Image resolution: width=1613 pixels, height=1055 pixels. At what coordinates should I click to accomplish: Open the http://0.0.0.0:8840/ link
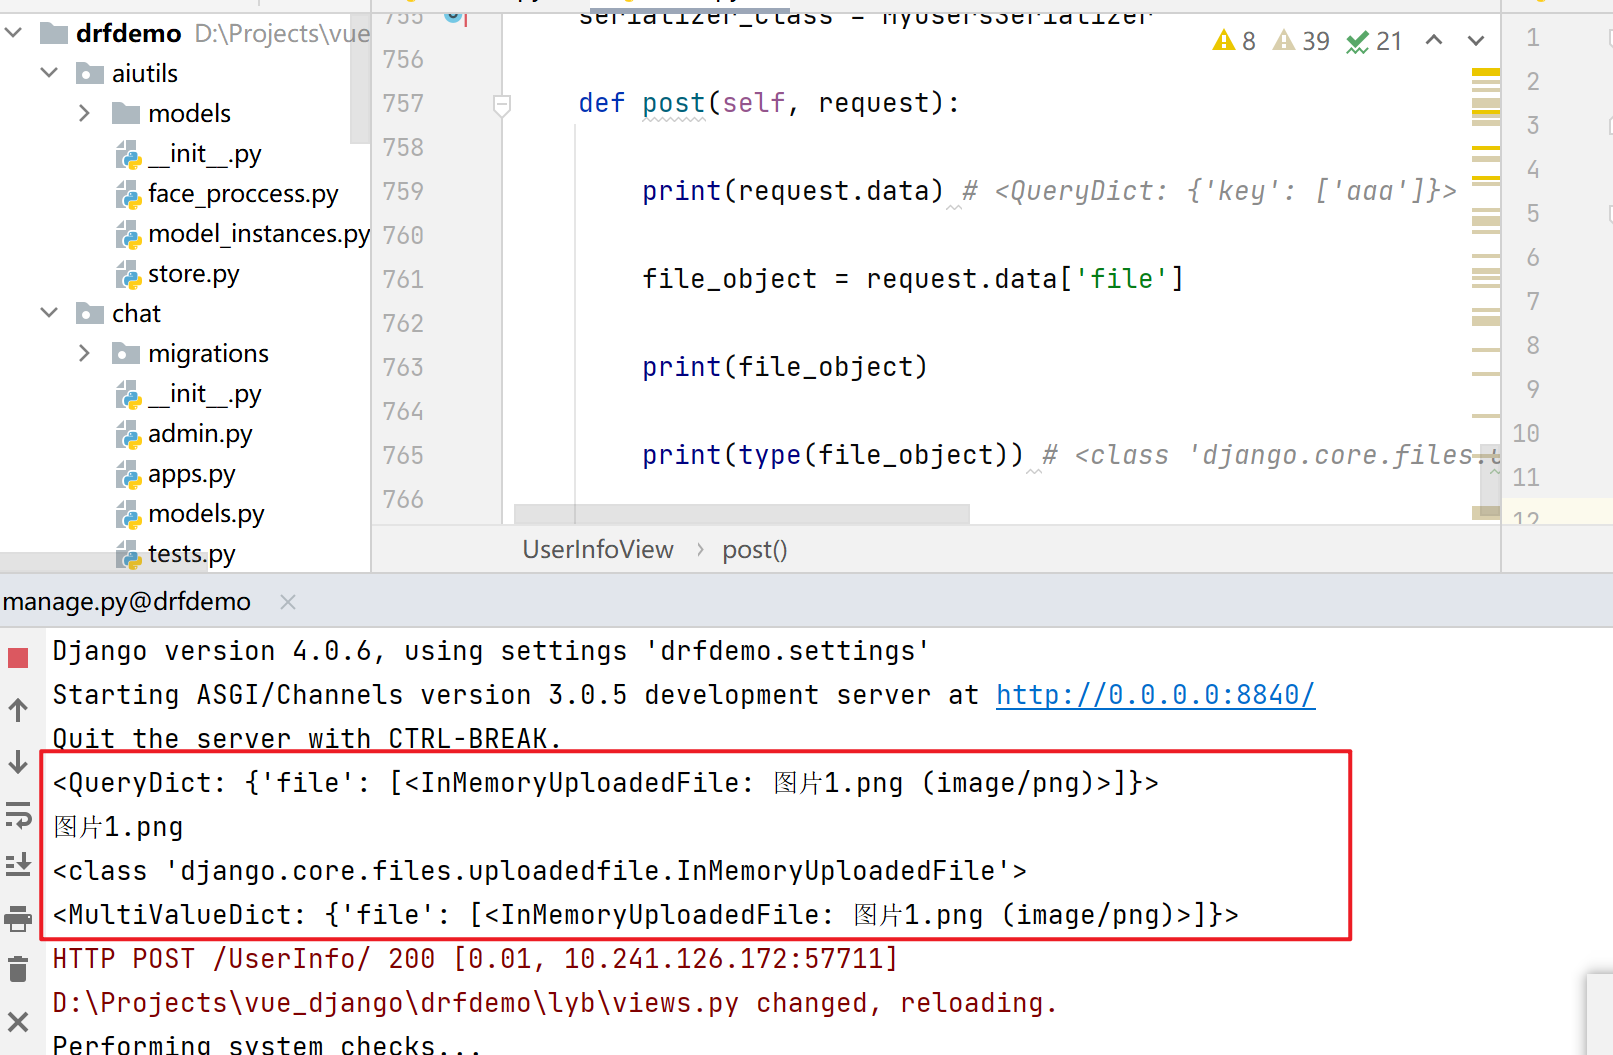tap(1155, 695)
